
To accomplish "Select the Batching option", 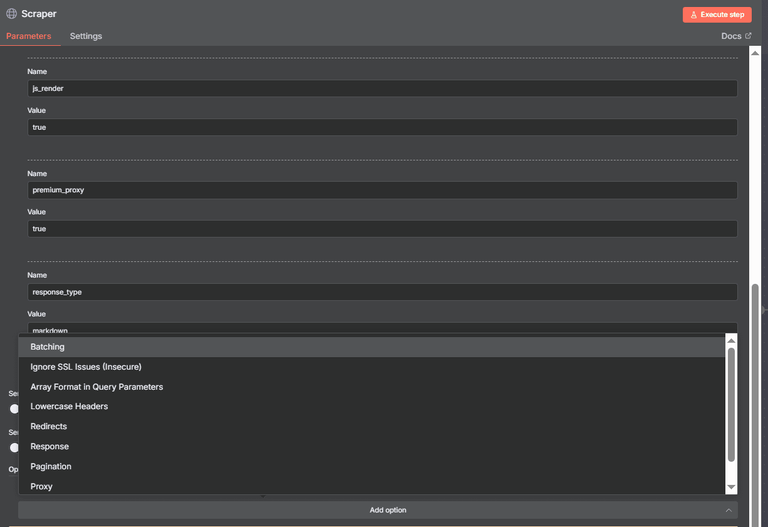I will (x=371, y=347).
